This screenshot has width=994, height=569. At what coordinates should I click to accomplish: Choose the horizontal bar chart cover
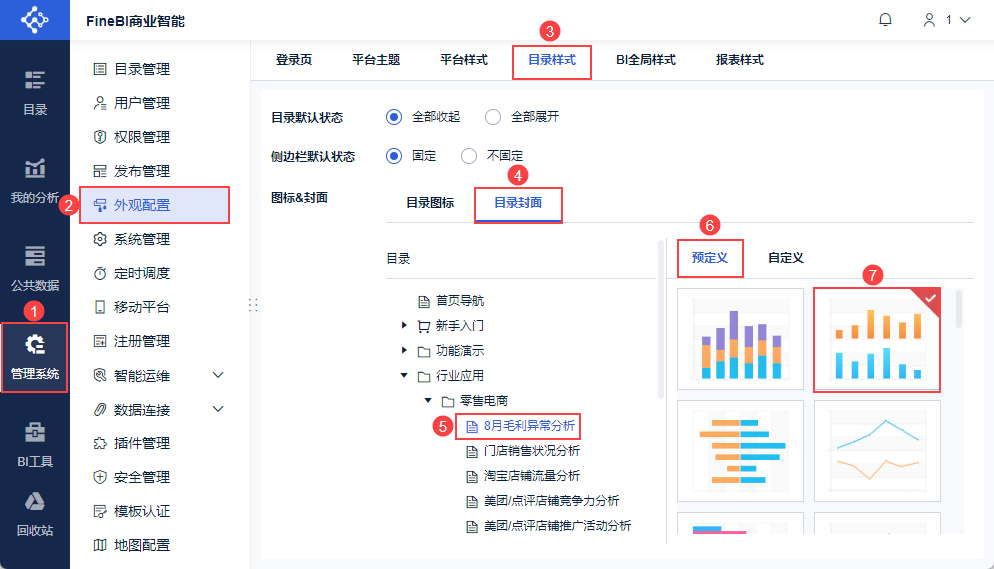(740, 451)
